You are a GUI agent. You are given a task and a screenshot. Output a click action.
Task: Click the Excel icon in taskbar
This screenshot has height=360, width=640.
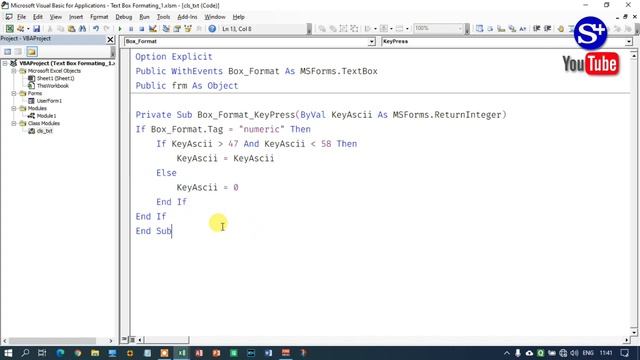(x=182, y=353)
